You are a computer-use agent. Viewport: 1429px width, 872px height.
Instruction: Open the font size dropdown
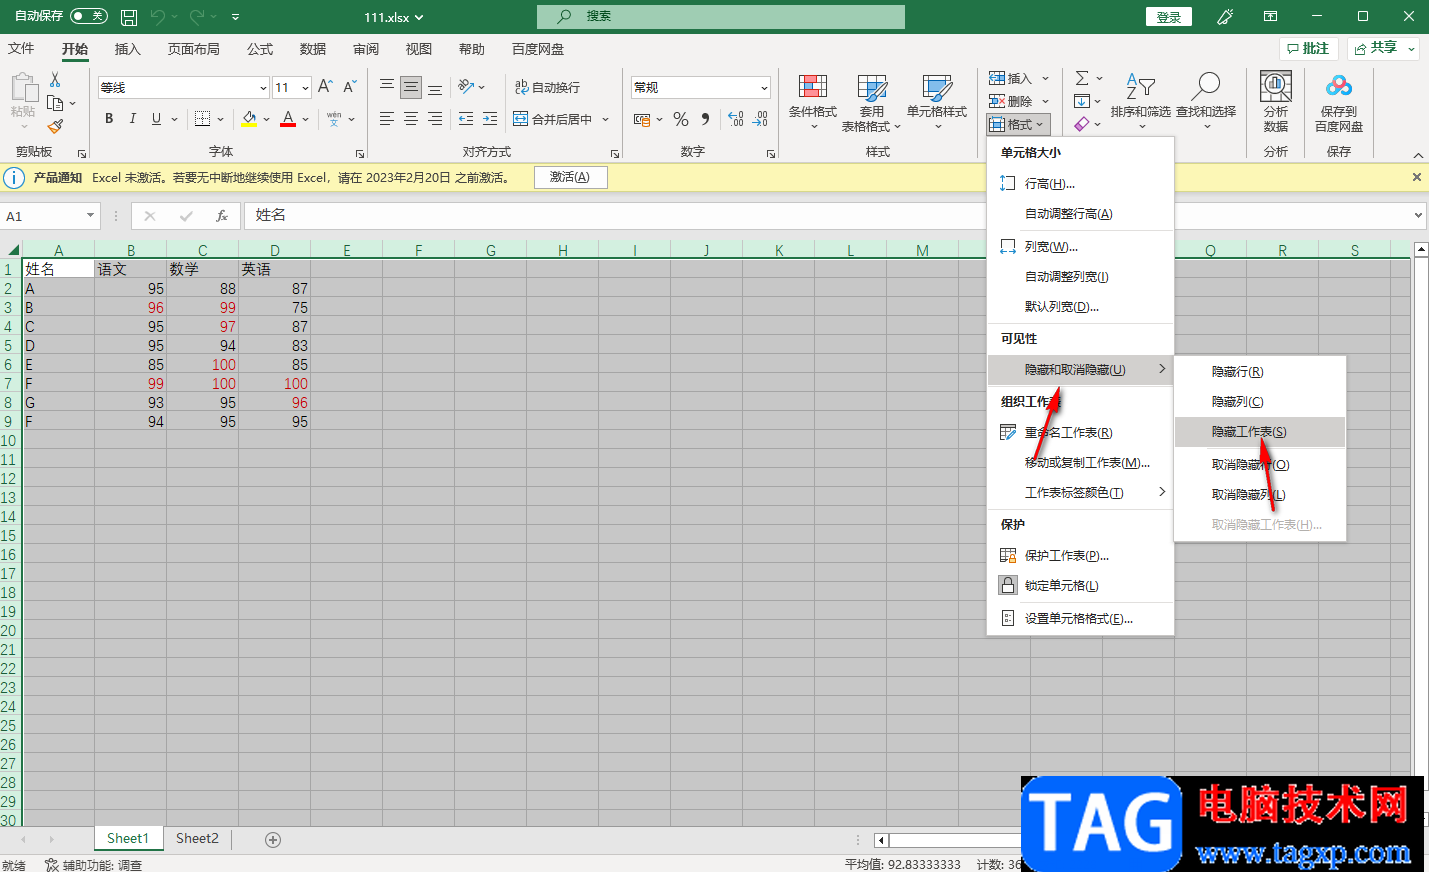(305, 88)
